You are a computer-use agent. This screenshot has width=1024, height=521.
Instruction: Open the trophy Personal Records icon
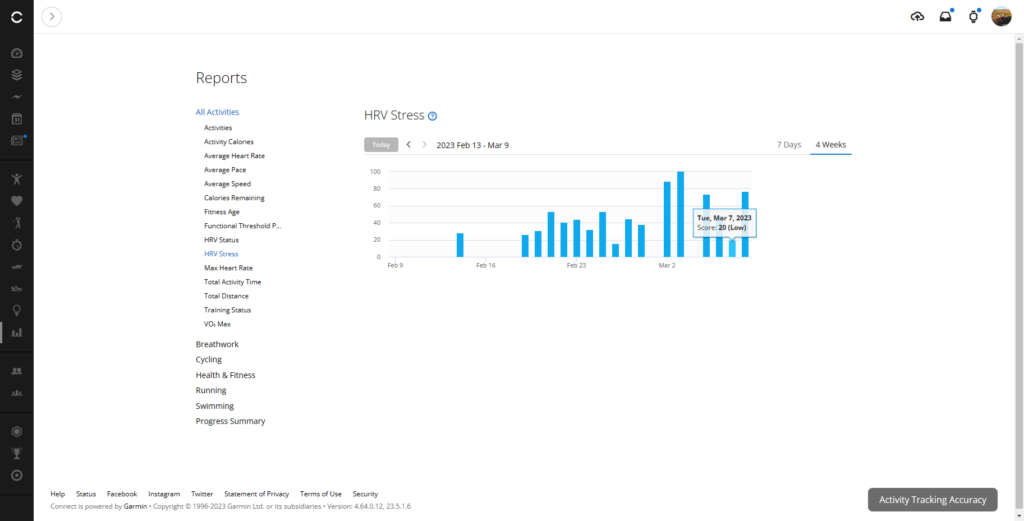[x=17, y=453]
